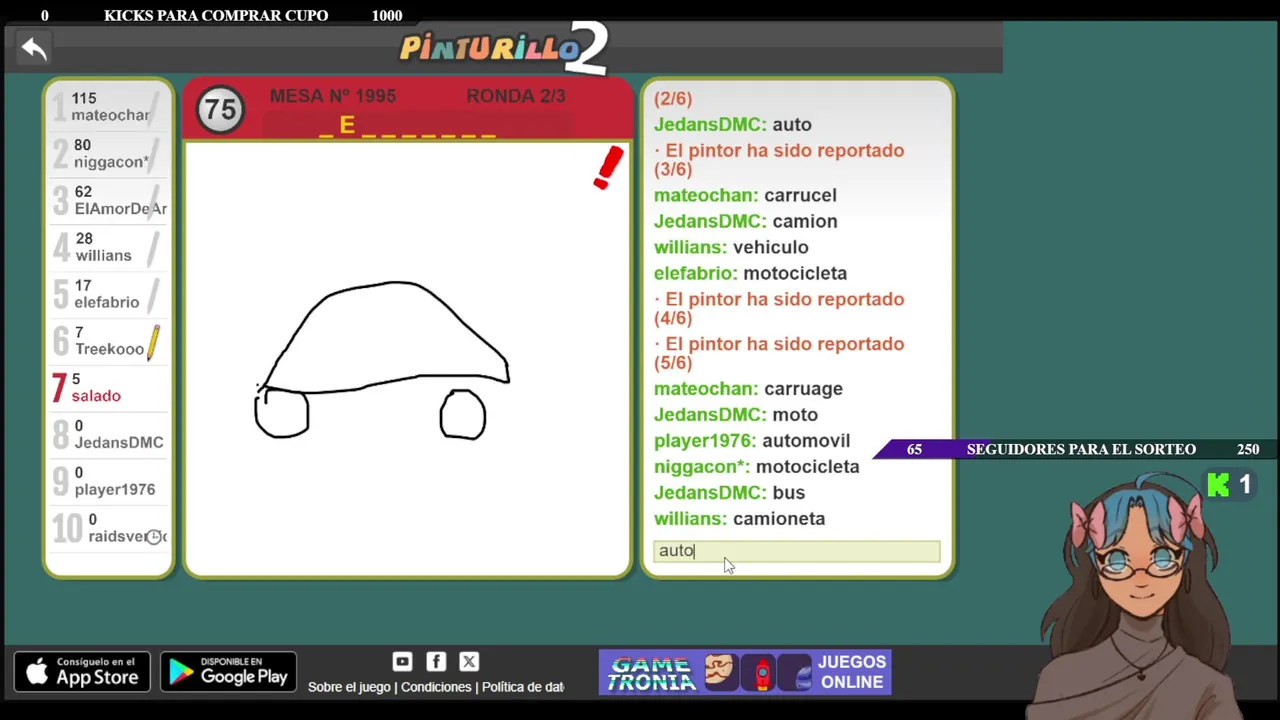Click the RONDA 2/3 label
The image size is (1280, 720).
(x=516, y=96)
